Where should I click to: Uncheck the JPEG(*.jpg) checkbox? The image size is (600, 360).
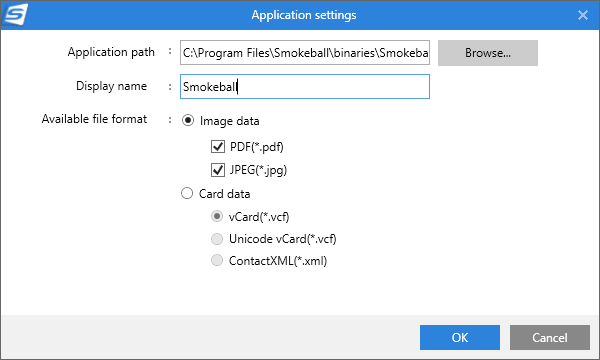[x=218, y=170]
